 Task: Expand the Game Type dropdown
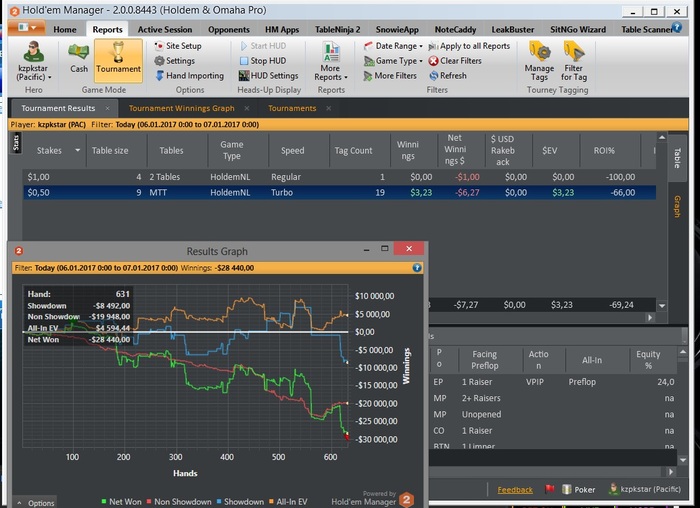394,61
